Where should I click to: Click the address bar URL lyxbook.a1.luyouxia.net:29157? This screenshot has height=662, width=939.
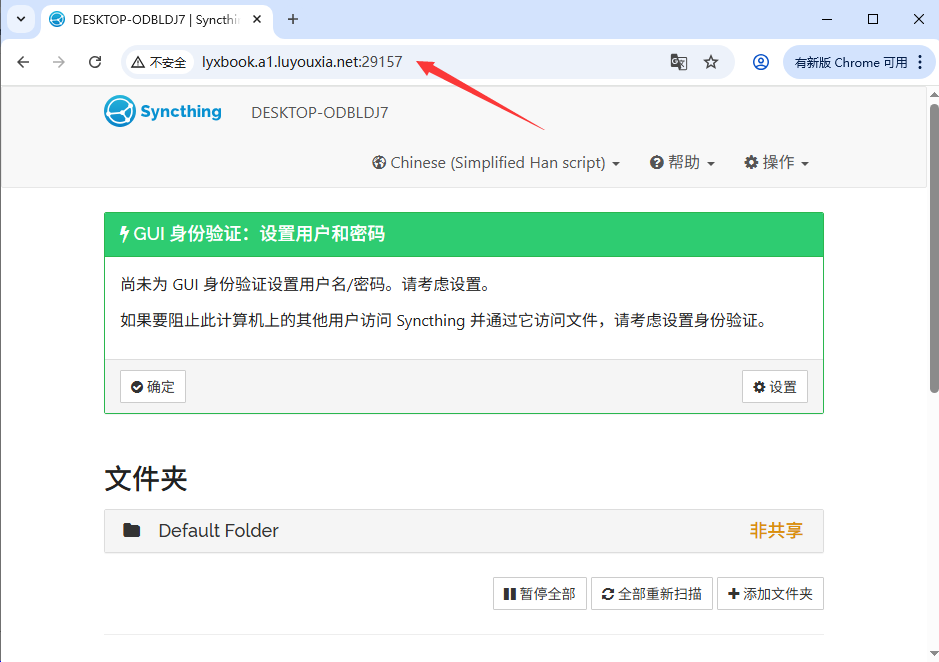302,62
